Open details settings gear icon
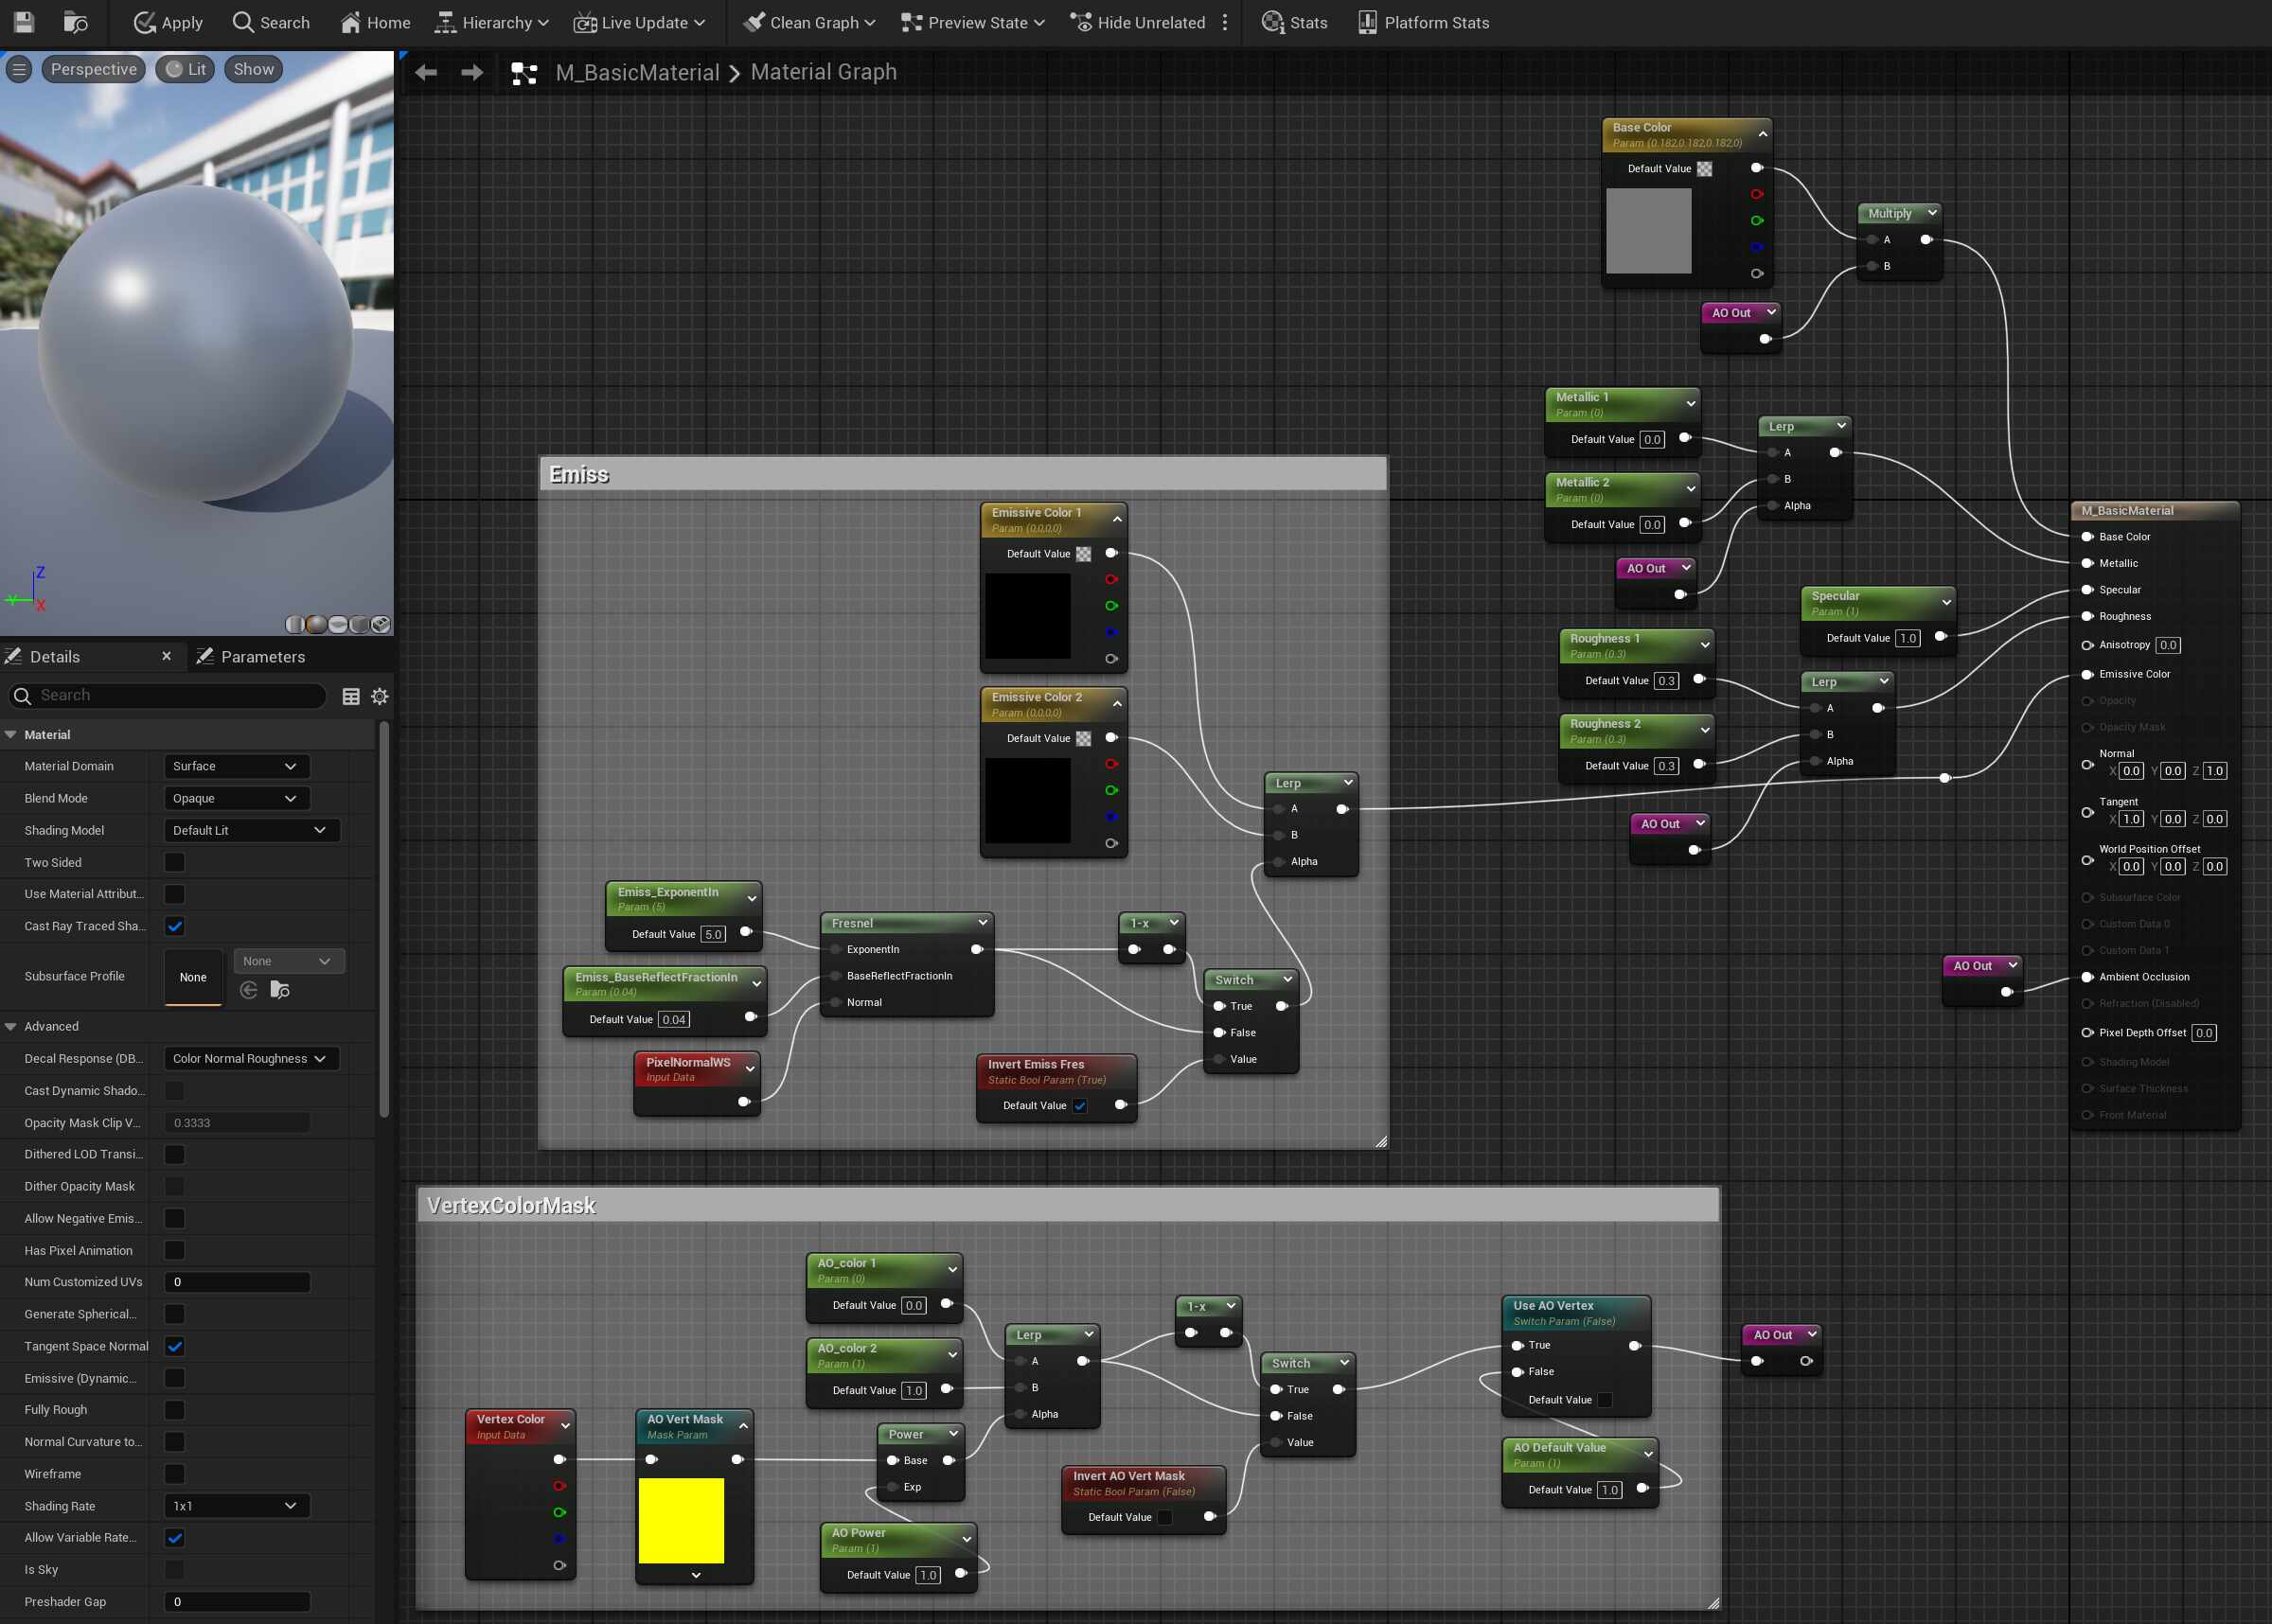The width and height of the screenshot is (2272, 1624). pos(380,696)
